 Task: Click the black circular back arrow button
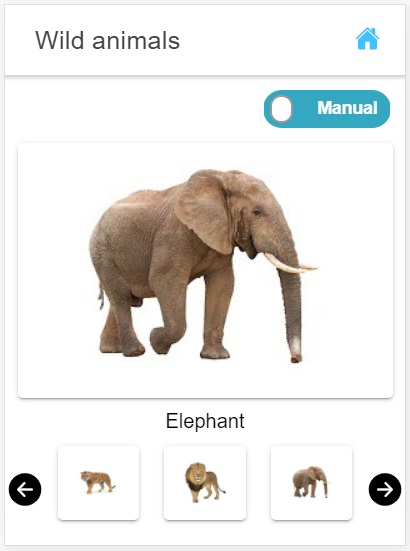[x=25, y=489]
